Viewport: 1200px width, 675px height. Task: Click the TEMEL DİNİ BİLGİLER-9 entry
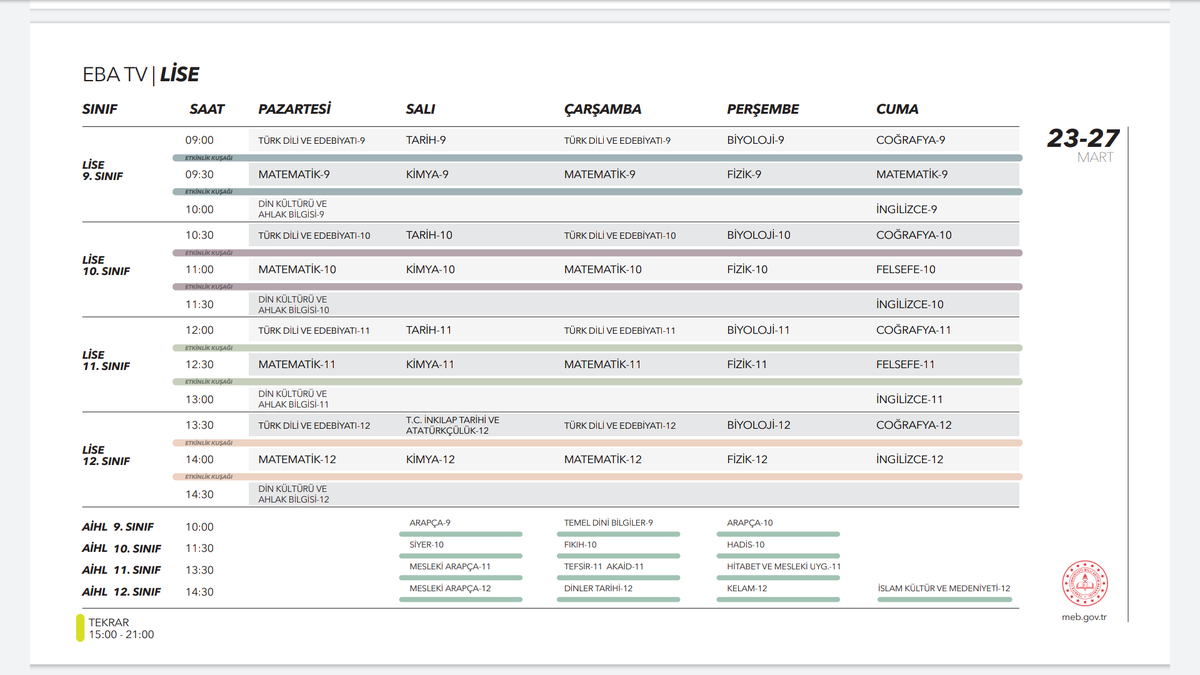point(608,523)
